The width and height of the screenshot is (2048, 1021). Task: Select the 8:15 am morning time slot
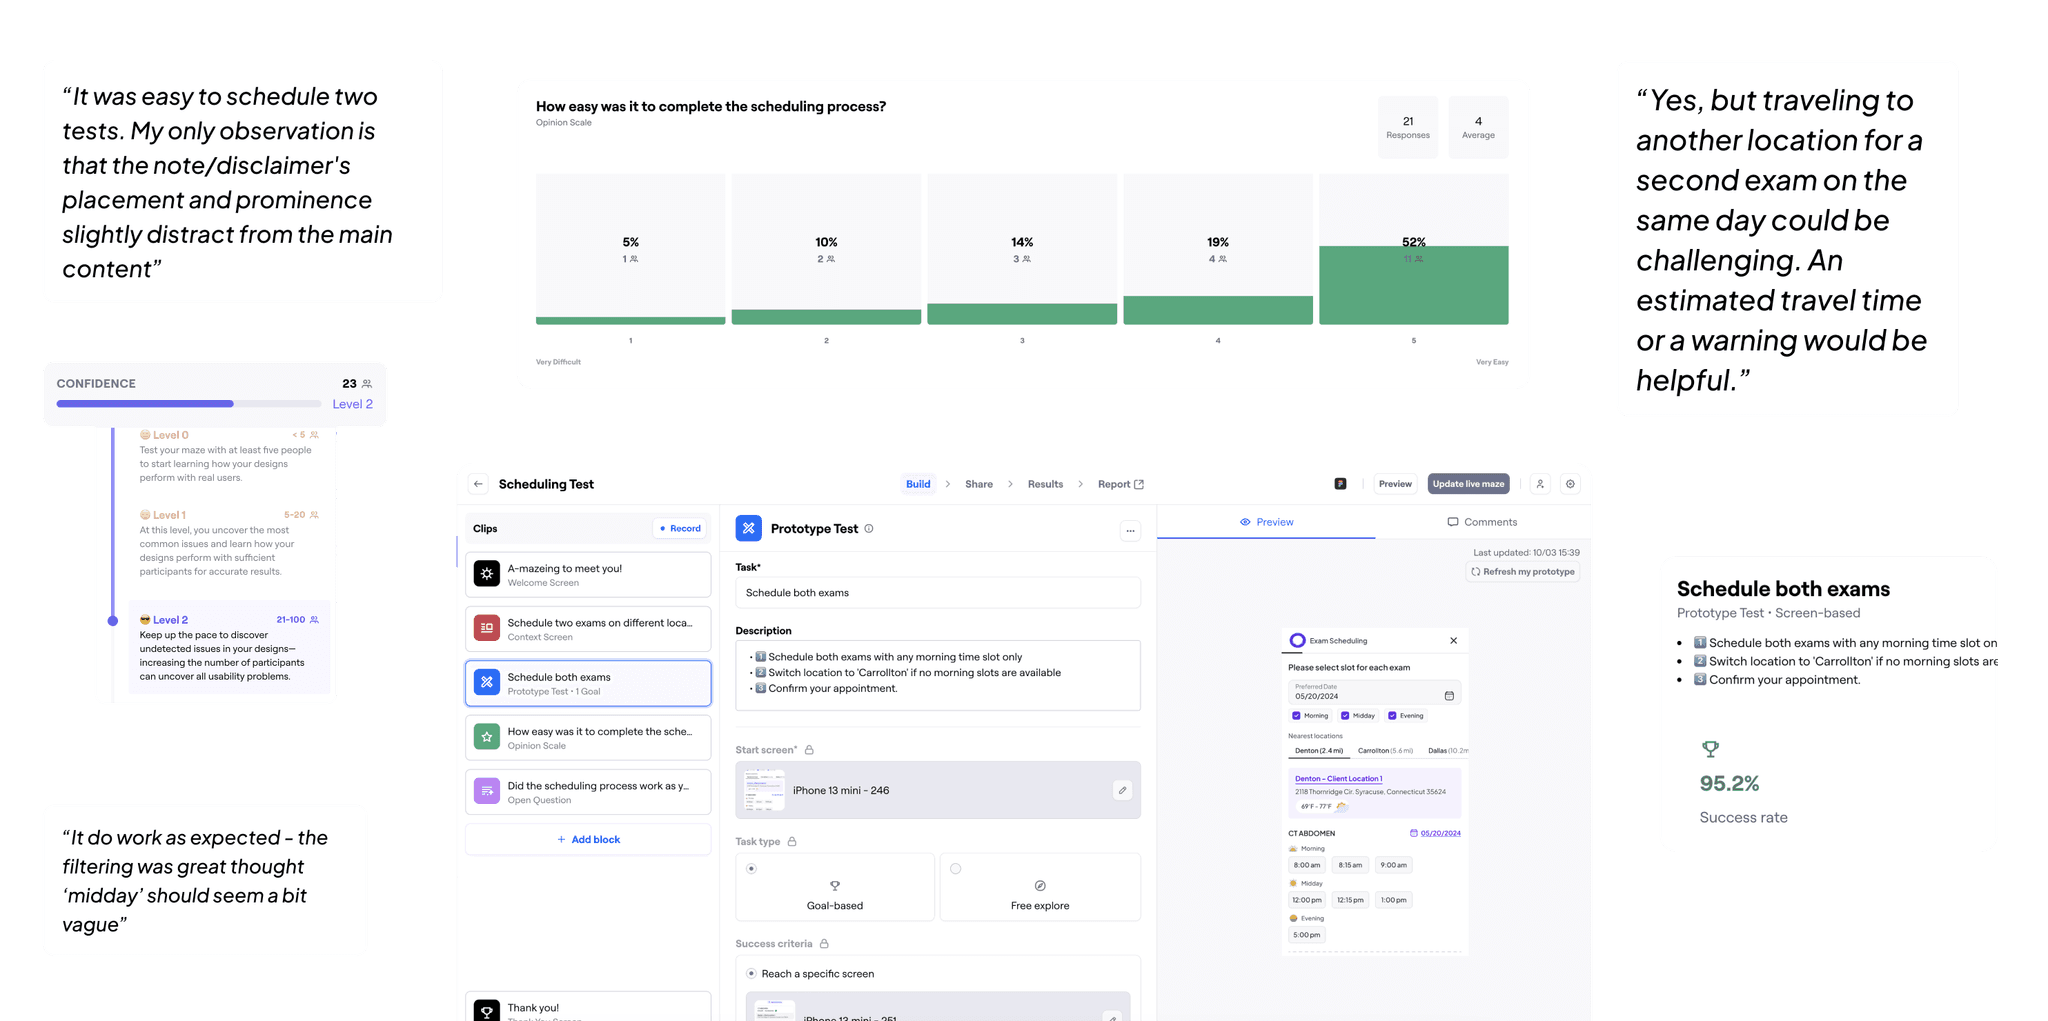click(x=1350, y=865)
